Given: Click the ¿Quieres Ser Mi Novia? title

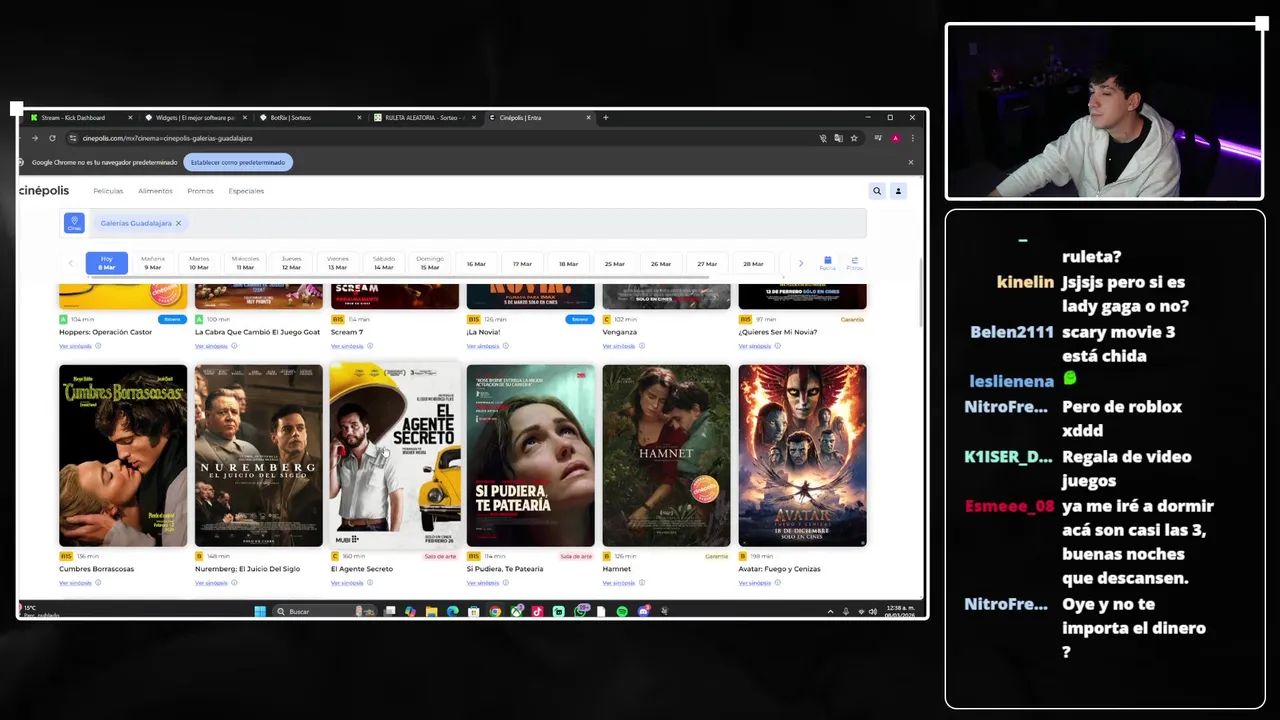Looking at the screenshot, I should tap(778, 332).
